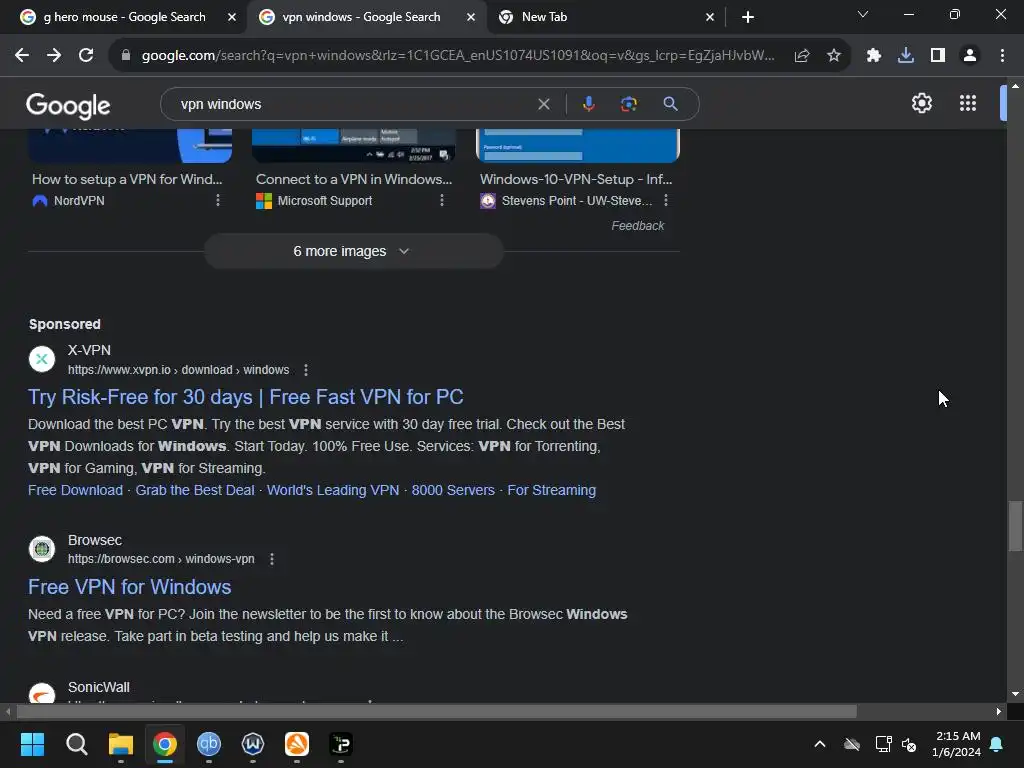Clear the search box text
The width and height of the screenshot is (1024, 768).
[543, 104]
